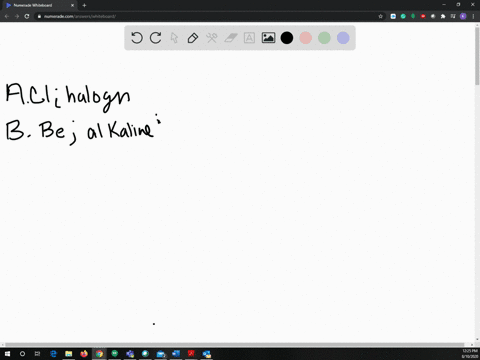Redo the whiteboard stroke
Image resolution: width=480 pixels, height=360 pixels.
tap(155, 38)
